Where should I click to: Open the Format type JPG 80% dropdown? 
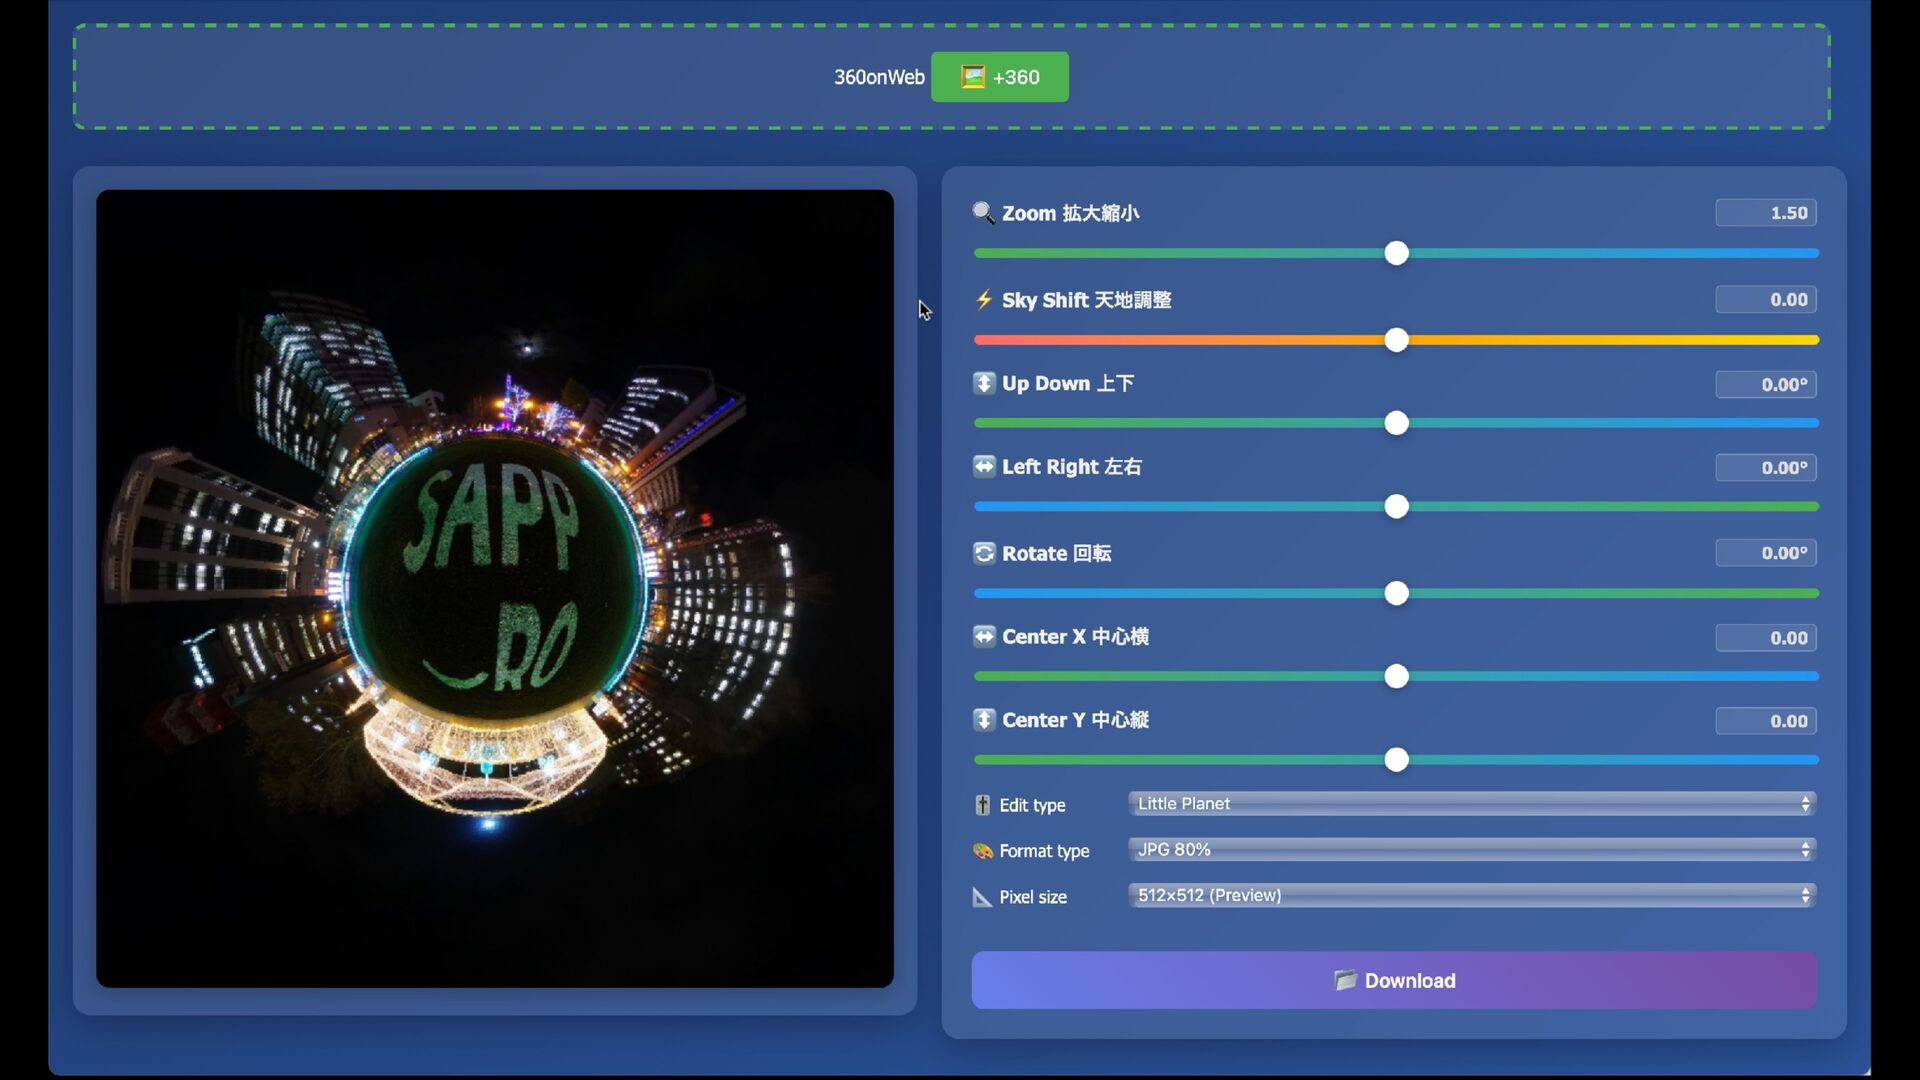coord(1471,850)
